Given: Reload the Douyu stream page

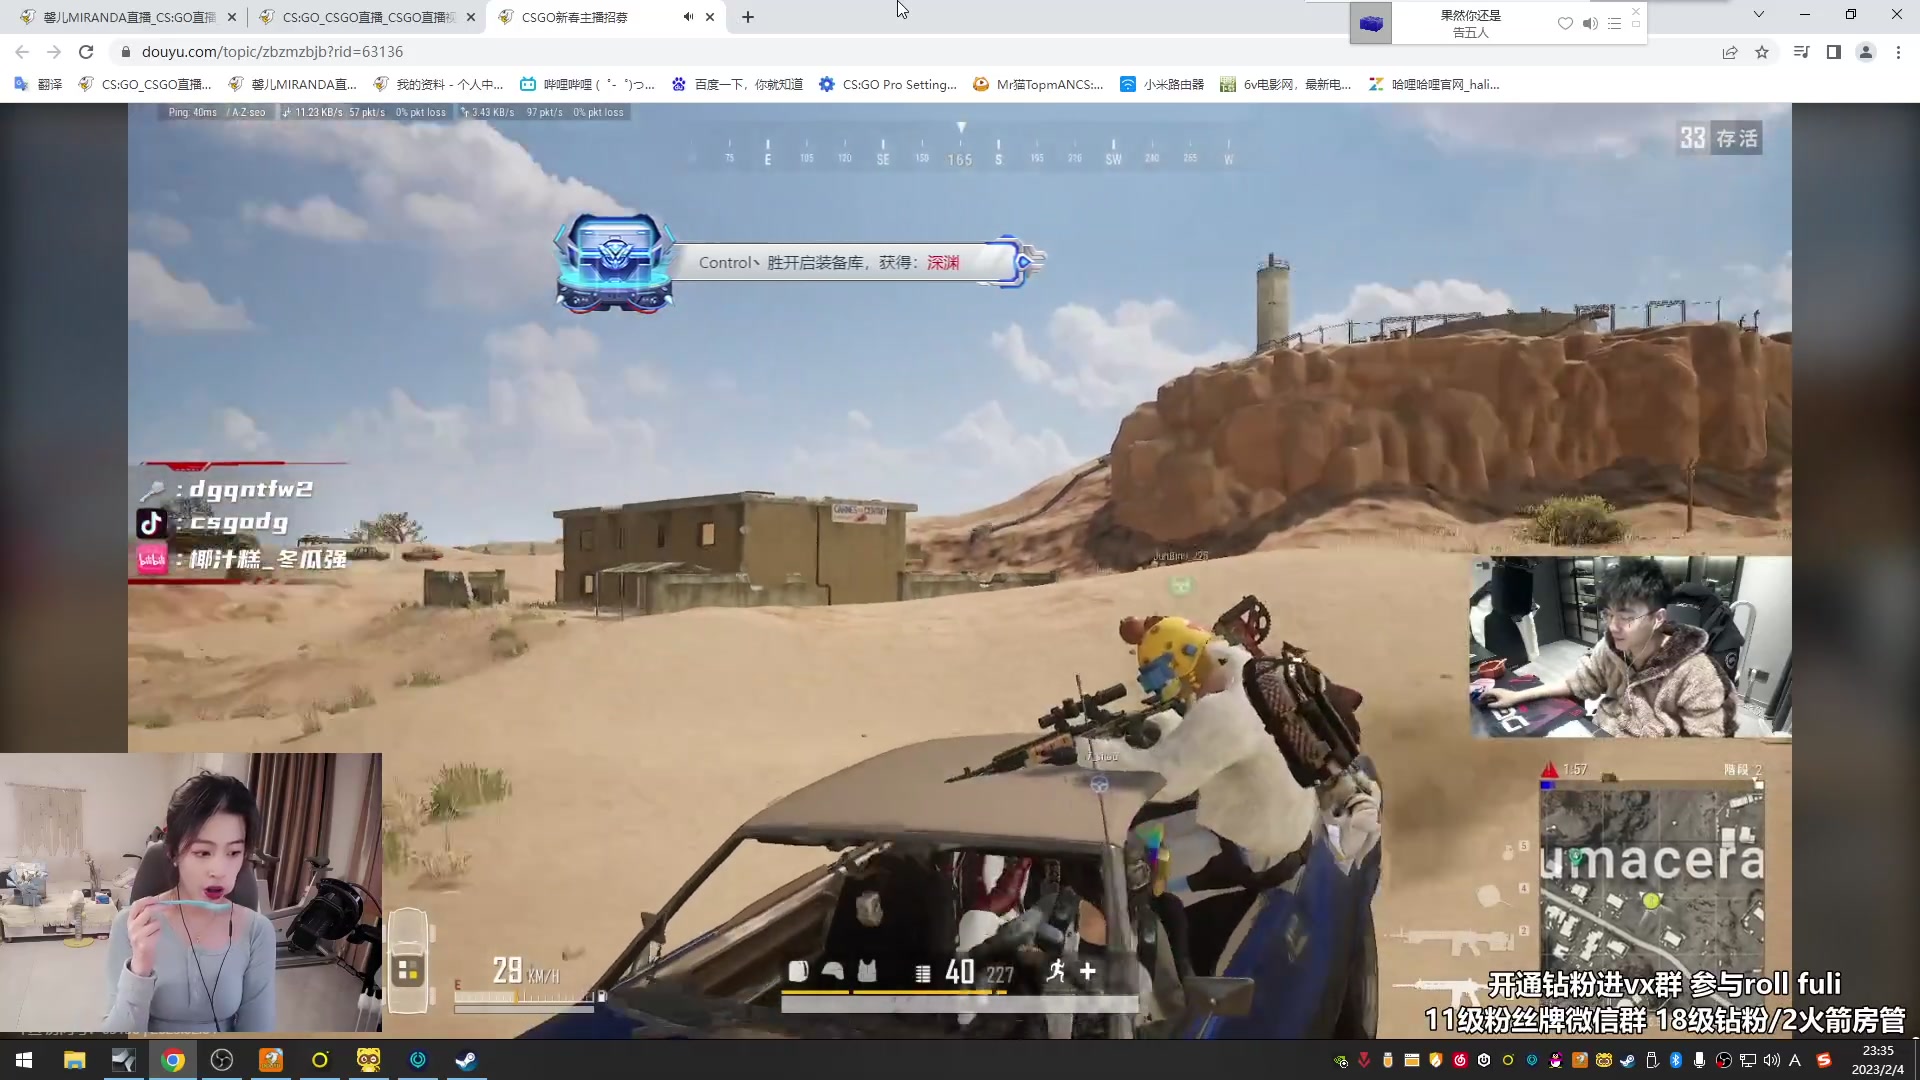Looking at the screenshot, I should coord(86,52).
